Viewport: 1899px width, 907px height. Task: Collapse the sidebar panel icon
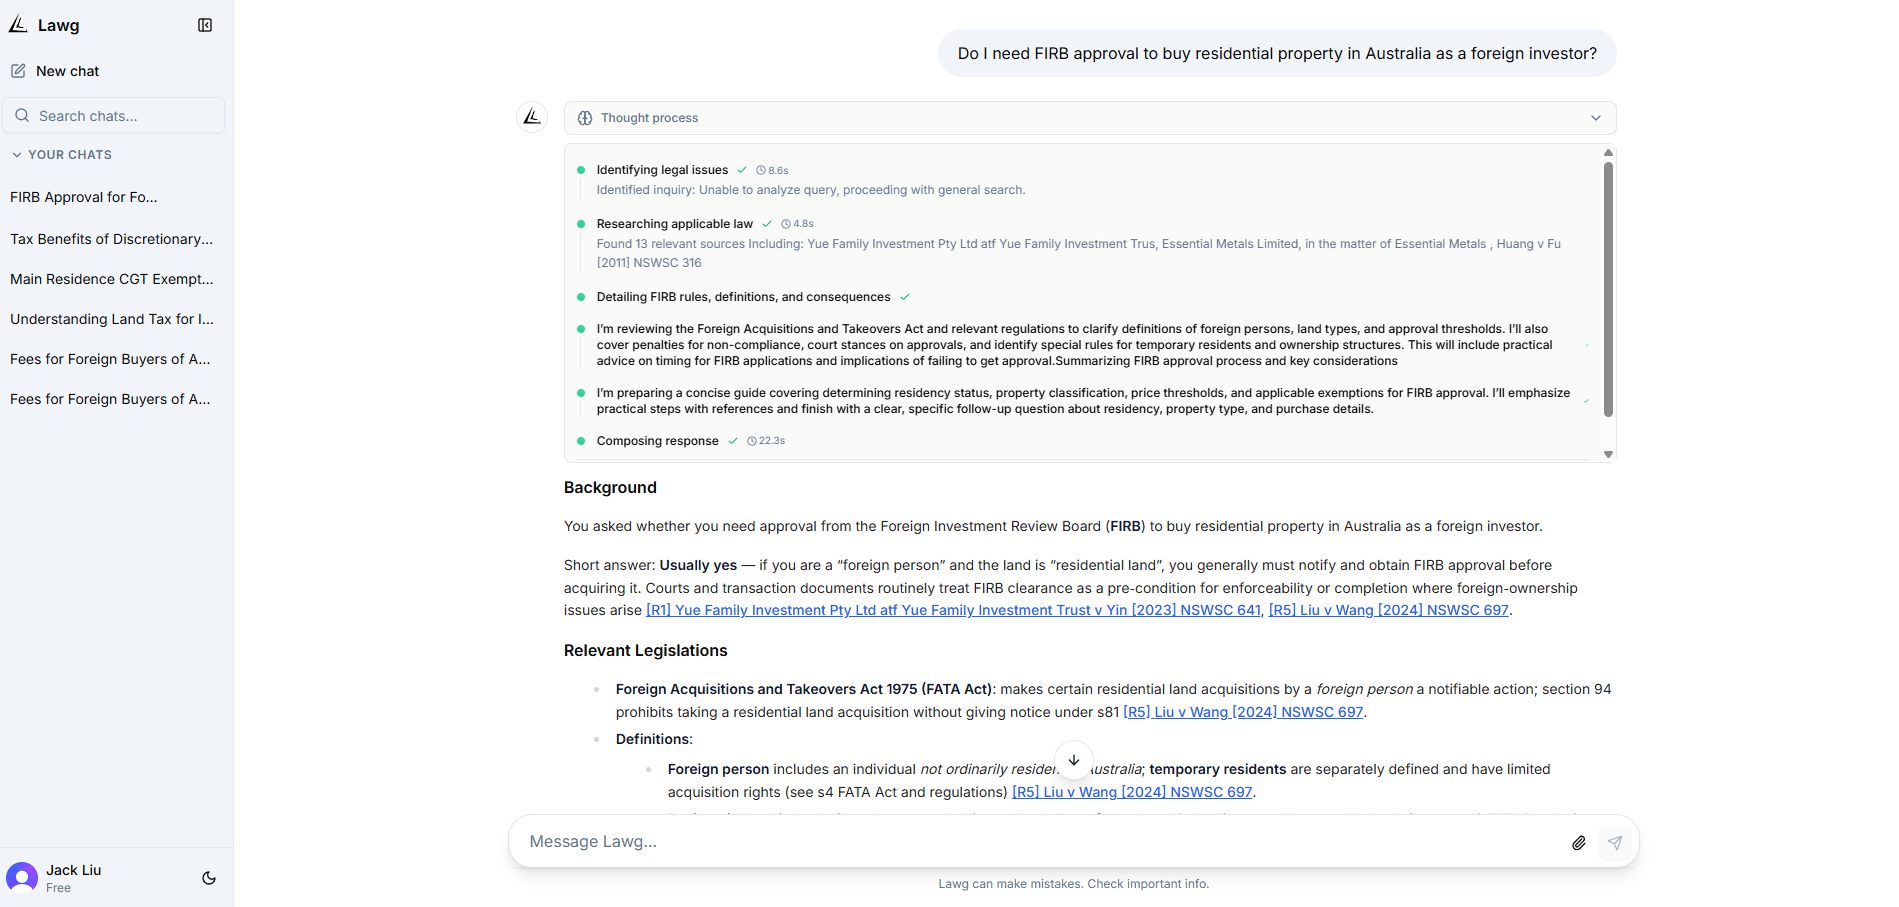(x=205, y=25)
